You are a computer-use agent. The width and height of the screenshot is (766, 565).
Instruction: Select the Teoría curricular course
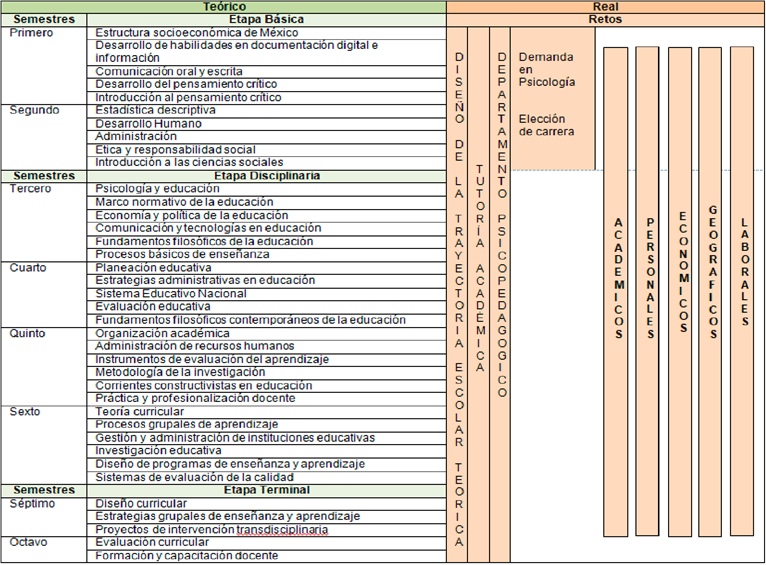(x=139, y=411)
